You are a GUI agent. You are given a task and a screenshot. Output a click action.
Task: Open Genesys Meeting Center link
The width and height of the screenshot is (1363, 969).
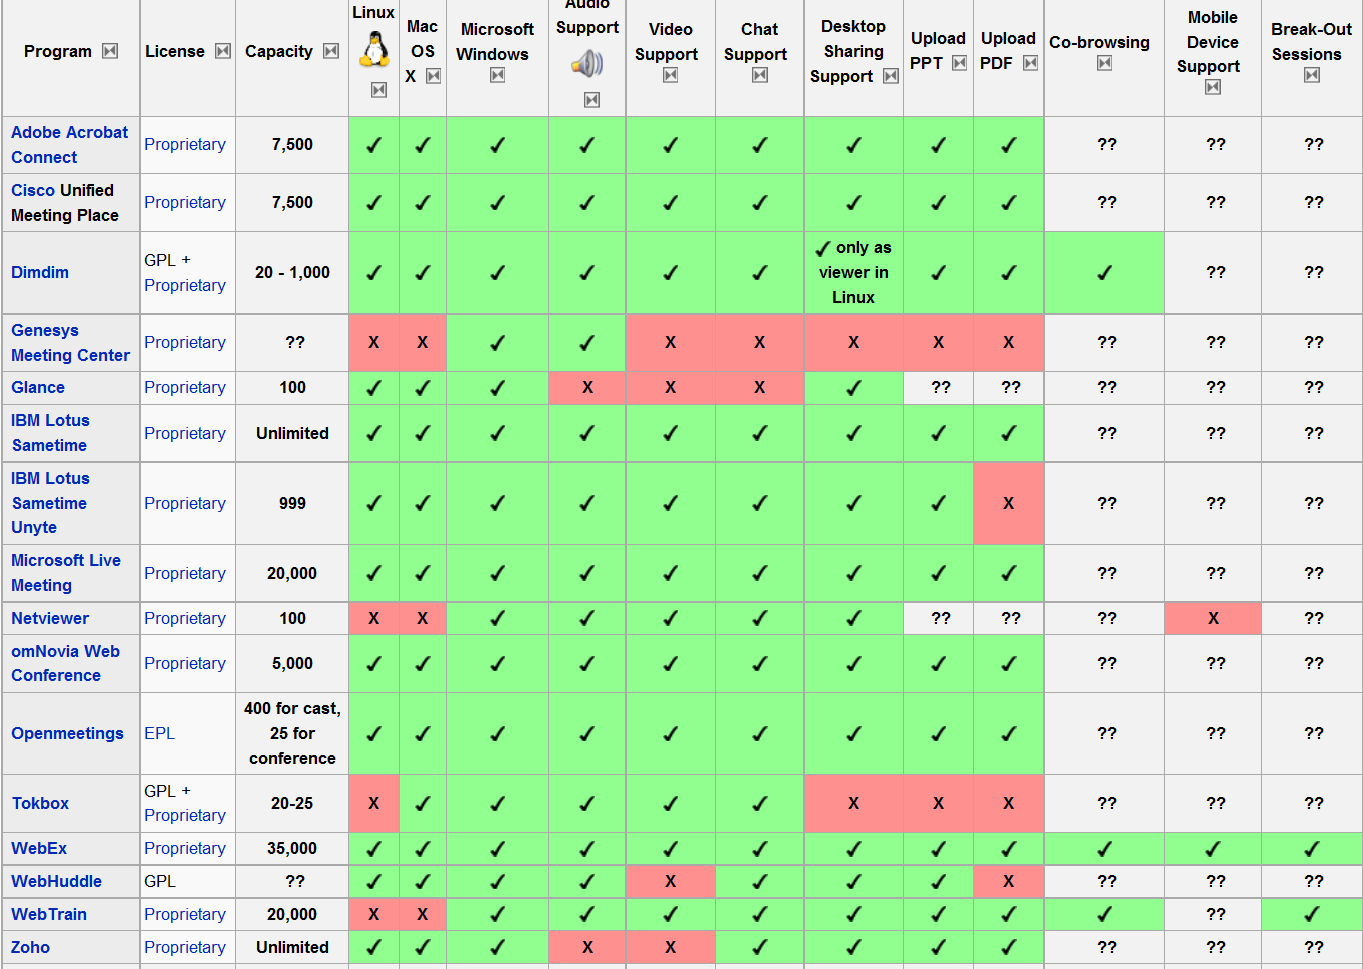pos(70,343)
